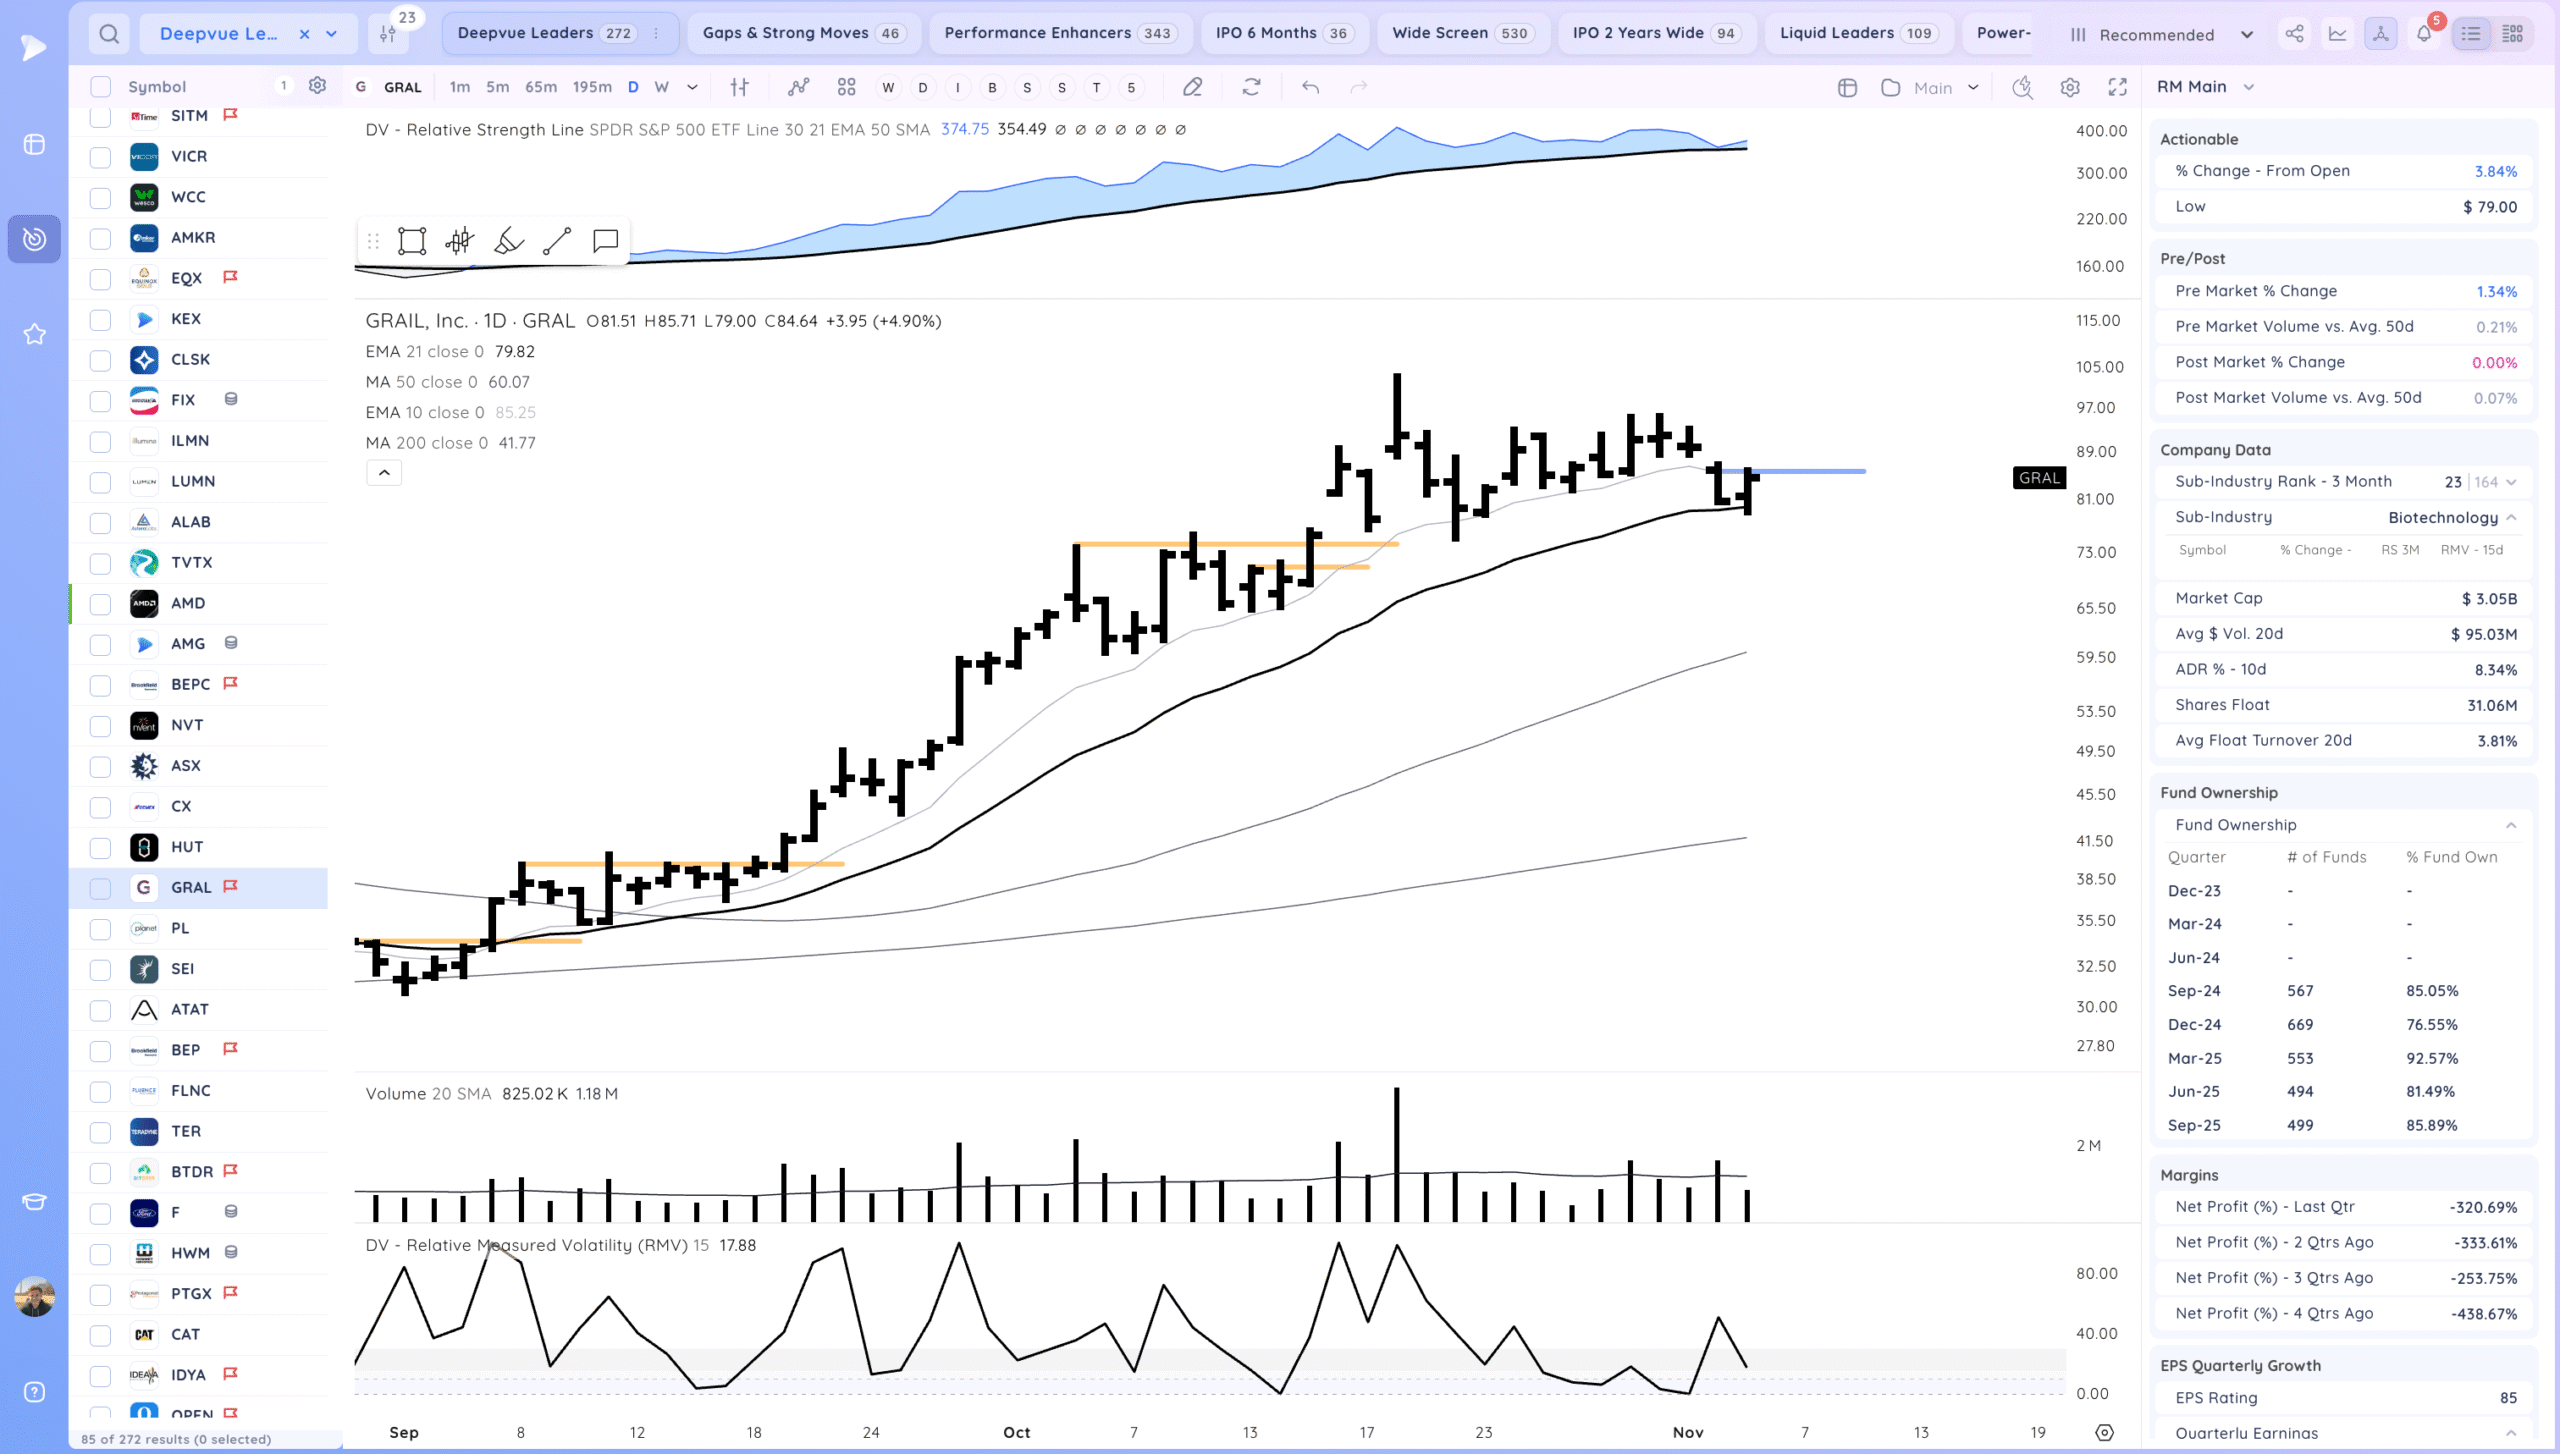Viewport: 2560px width, 1454px height.
Task: Select the 65m timeframe button
Action: click(x=541, y=87)
